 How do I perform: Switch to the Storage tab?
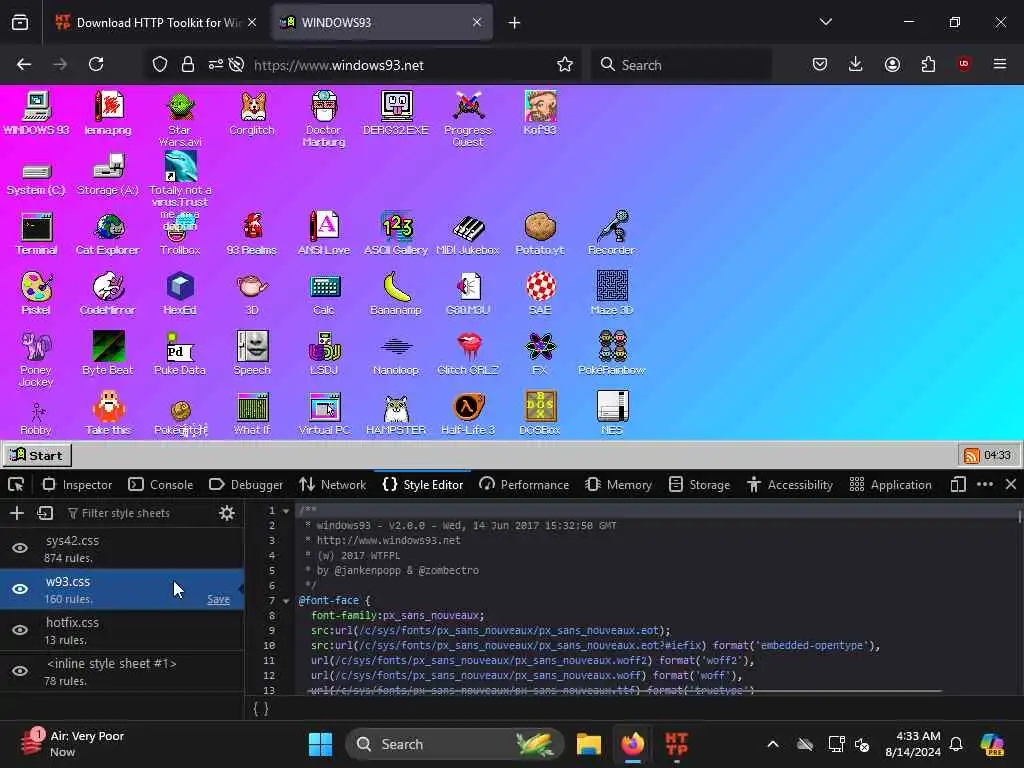click(699, 485)
